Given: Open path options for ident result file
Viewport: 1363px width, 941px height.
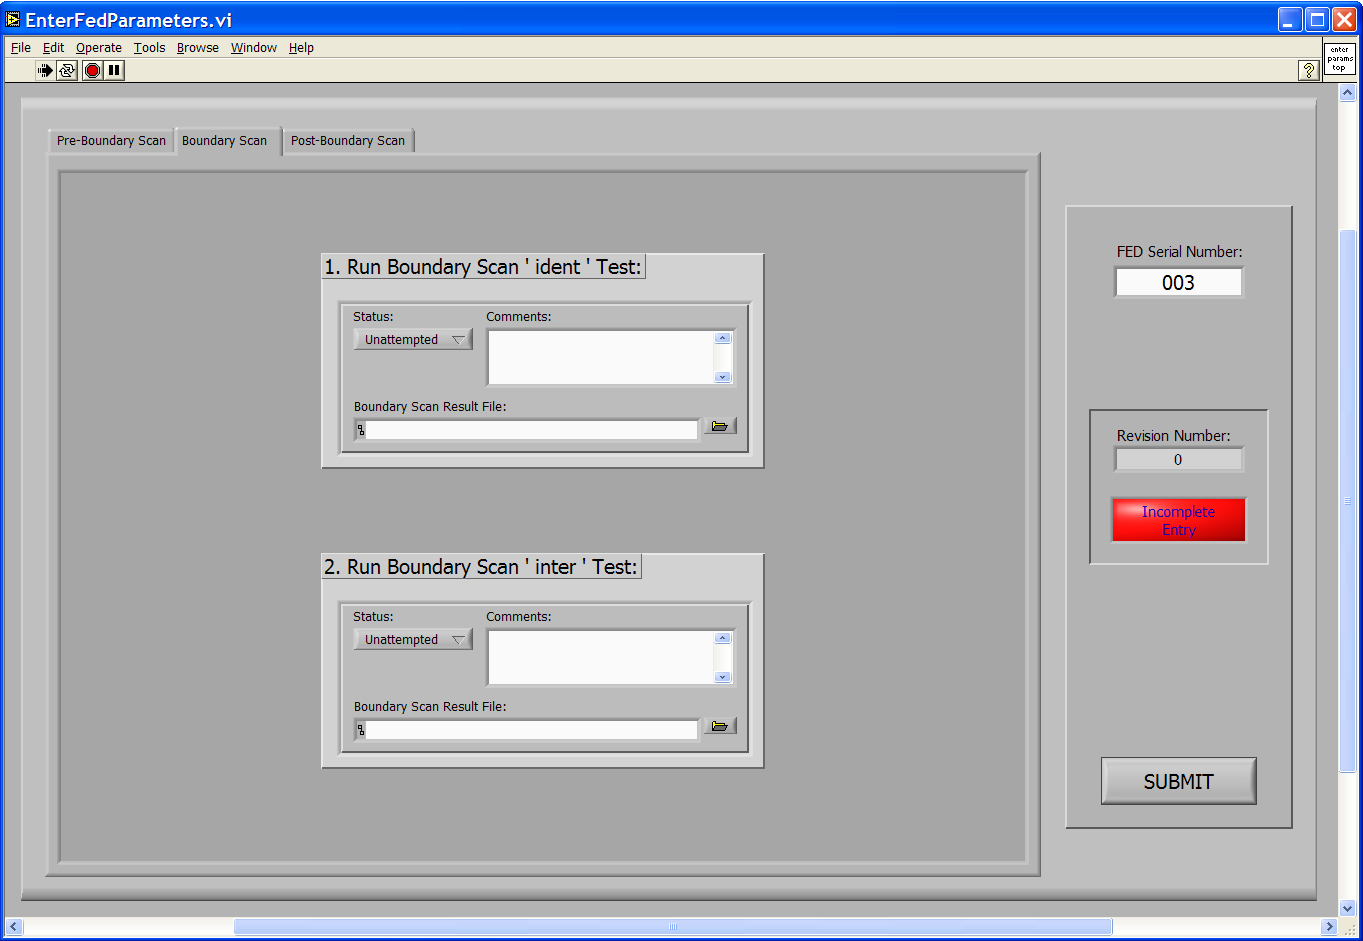Looking at the screenshot, I should pos(361,430).
